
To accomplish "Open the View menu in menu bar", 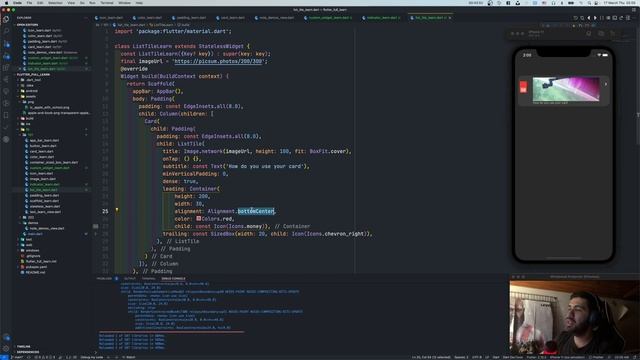I will pos(71,3).
